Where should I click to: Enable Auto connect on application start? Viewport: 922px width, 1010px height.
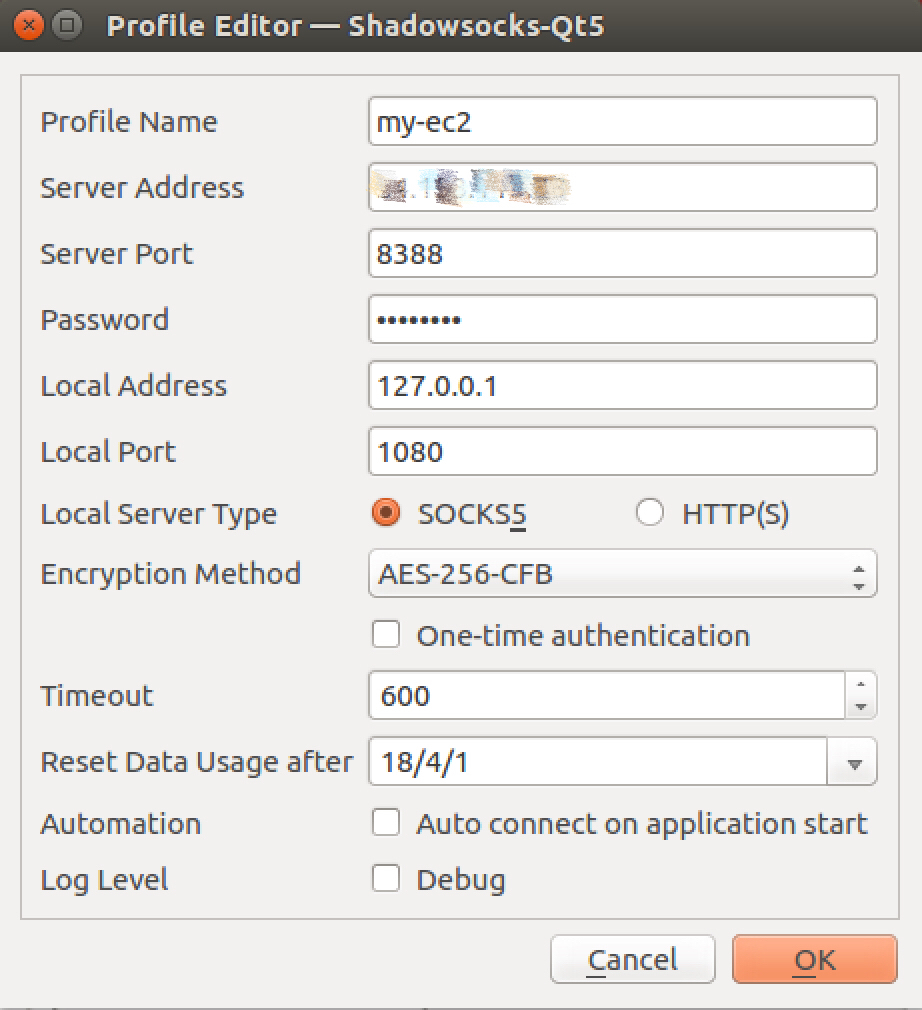click(x=386, y=823)
